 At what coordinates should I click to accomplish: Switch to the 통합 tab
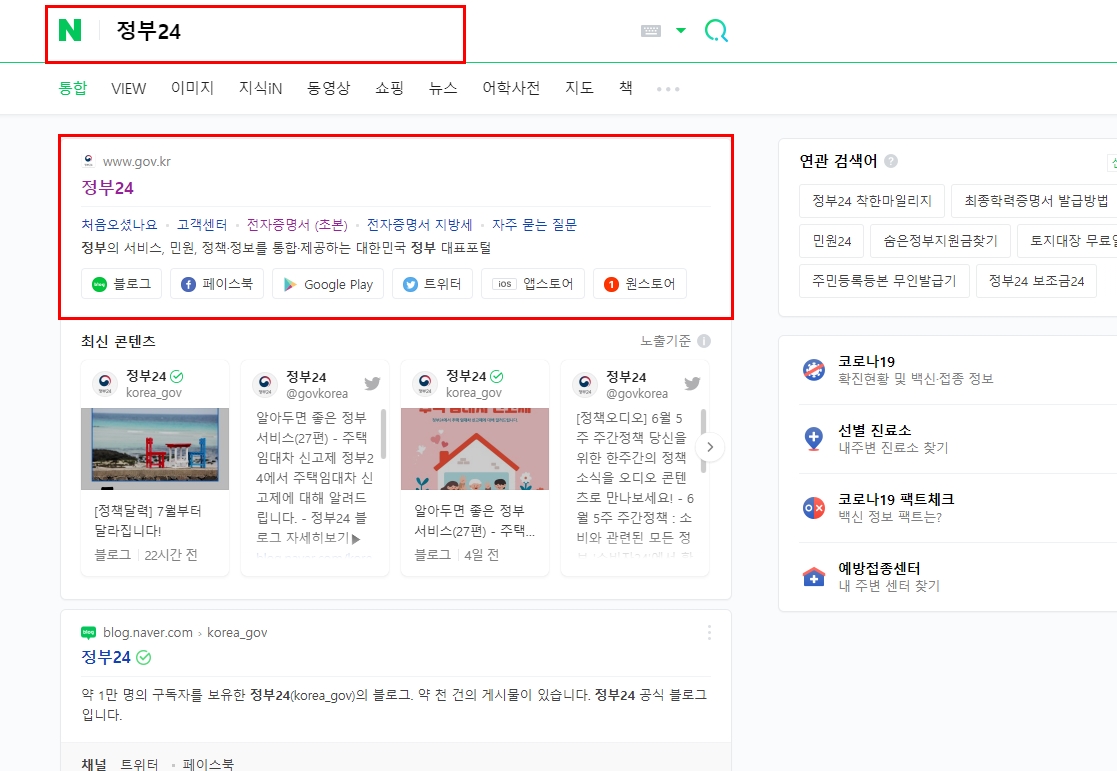72,88
